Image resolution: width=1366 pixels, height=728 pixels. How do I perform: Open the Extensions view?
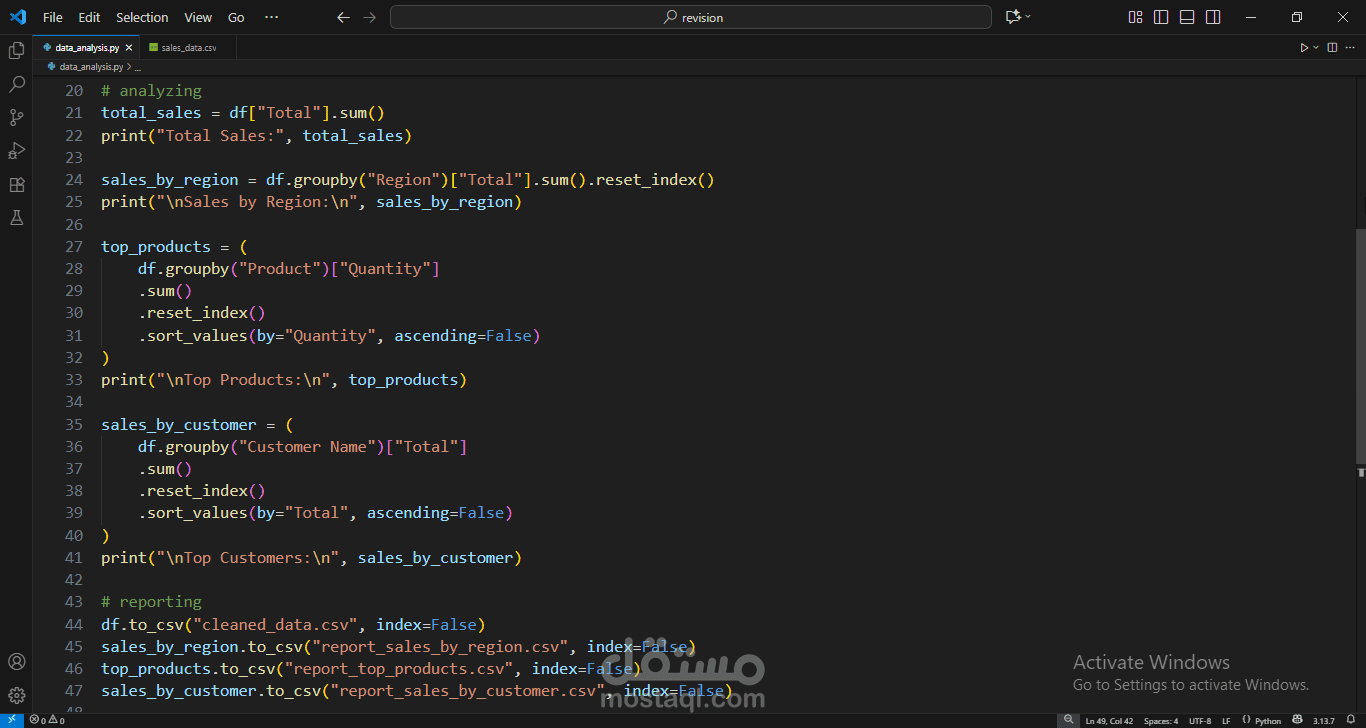pyautogui.click(x=16, y=185)
